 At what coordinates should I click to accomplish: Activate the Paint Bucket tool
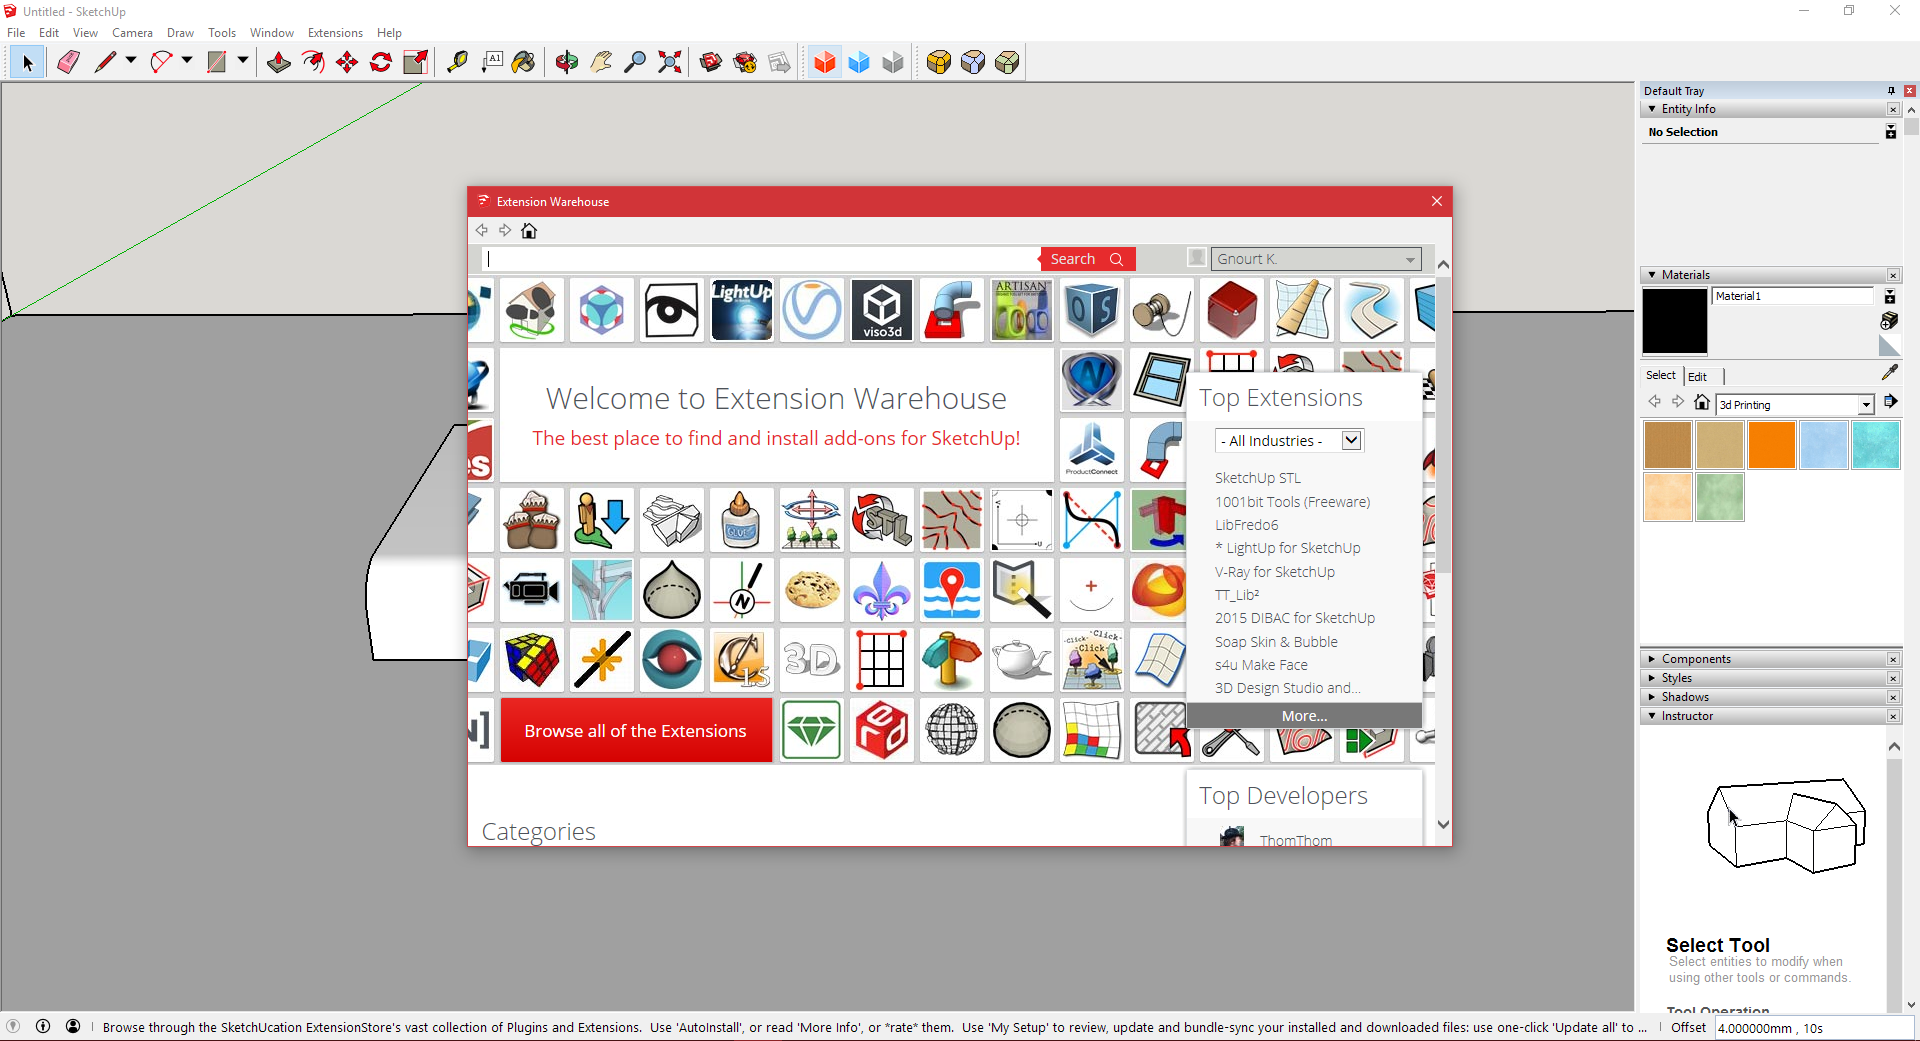pyautogui.click(x=524, y=63)
